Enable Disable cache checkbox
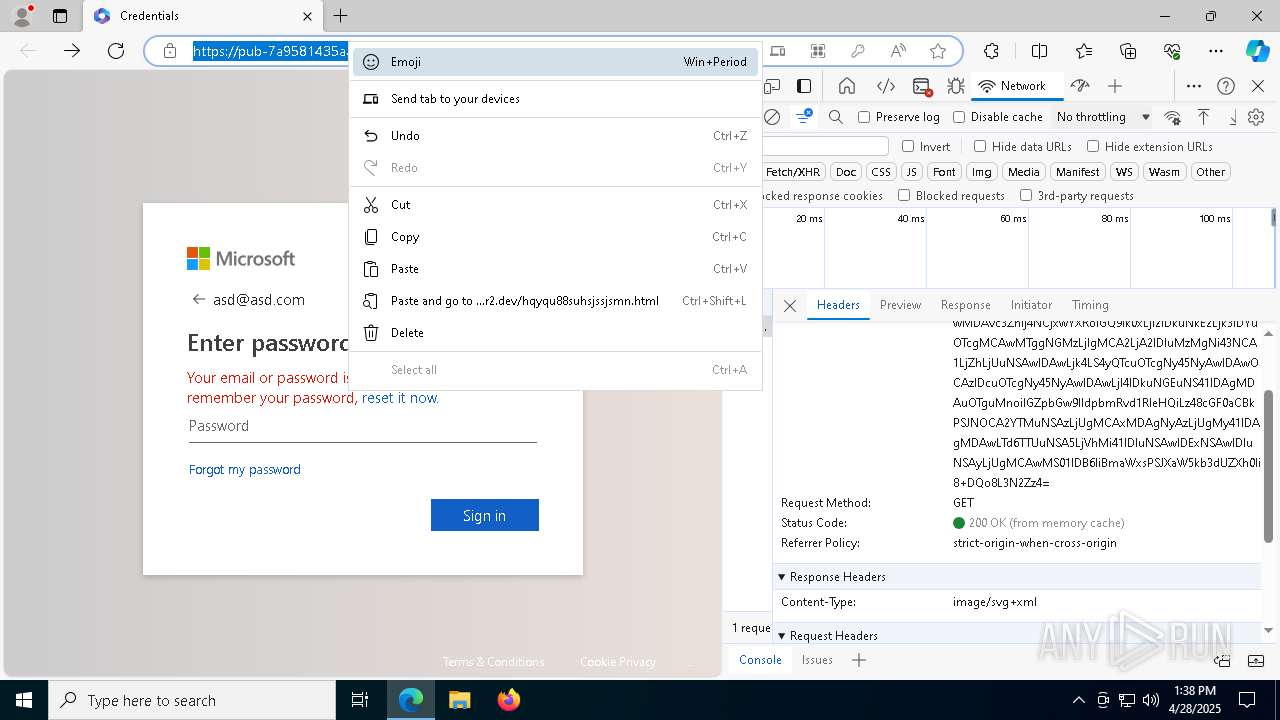The height and width of the screenshot is (720, 1280). coord(959,117)
